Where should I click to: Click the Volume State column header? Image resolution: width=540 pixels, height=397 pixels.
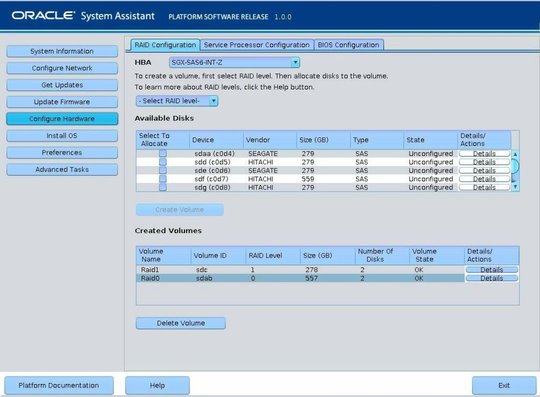coord(437,255)
